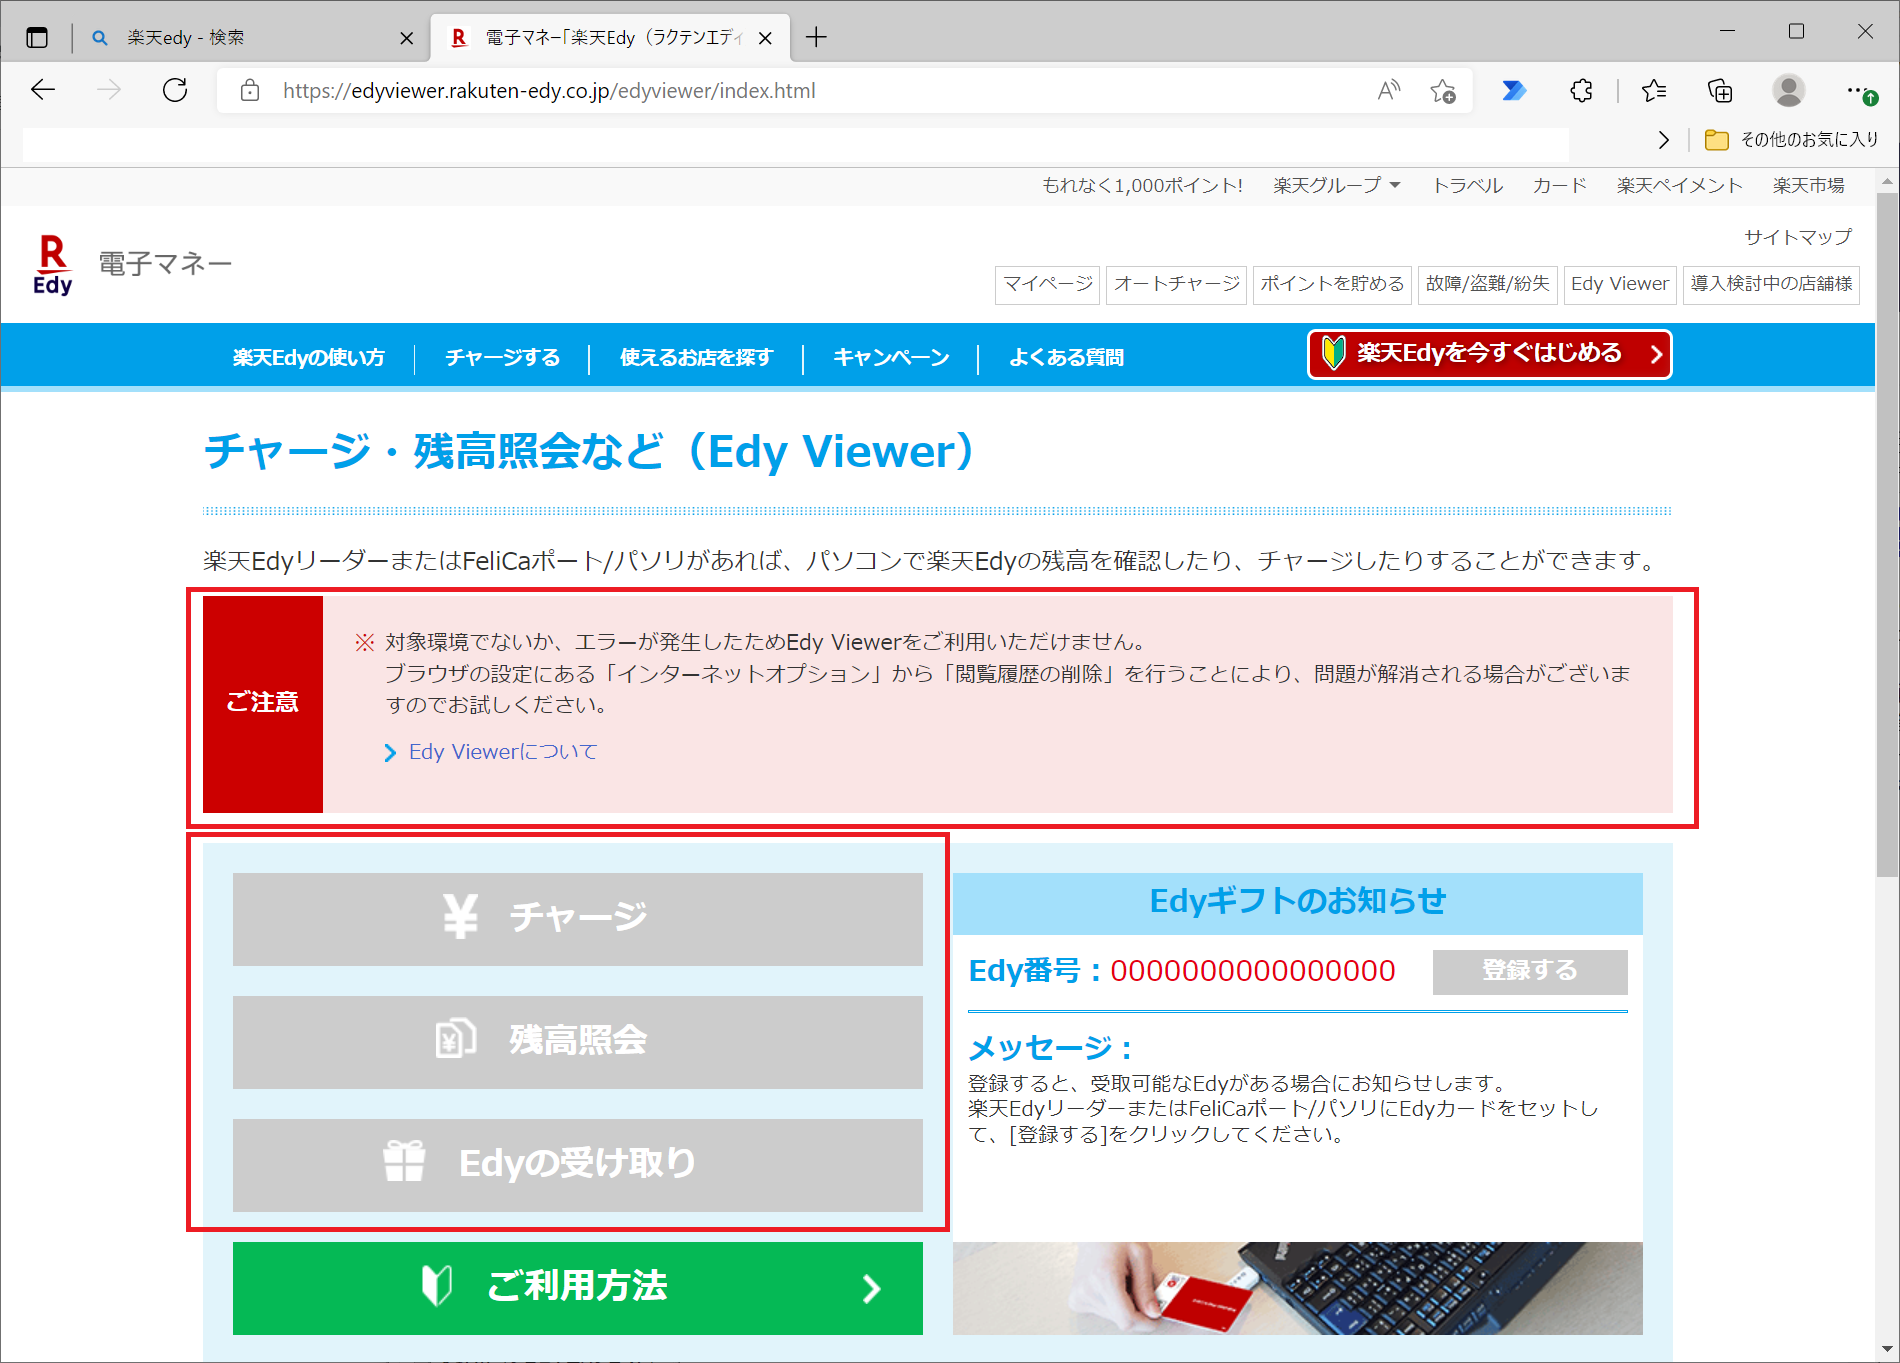Click the Edy Viewer button

[x=1619, y=284]
